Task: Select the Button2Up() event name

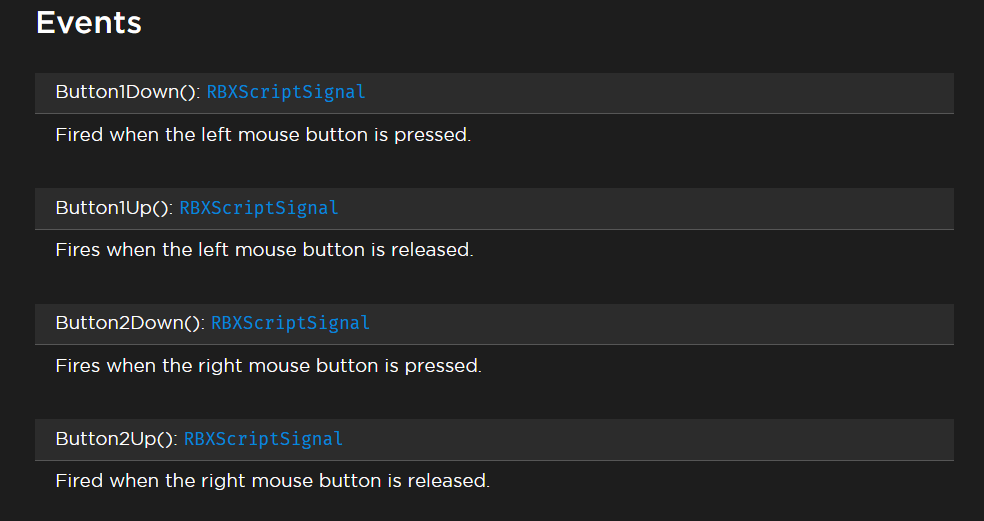Action: click(116, 439)
